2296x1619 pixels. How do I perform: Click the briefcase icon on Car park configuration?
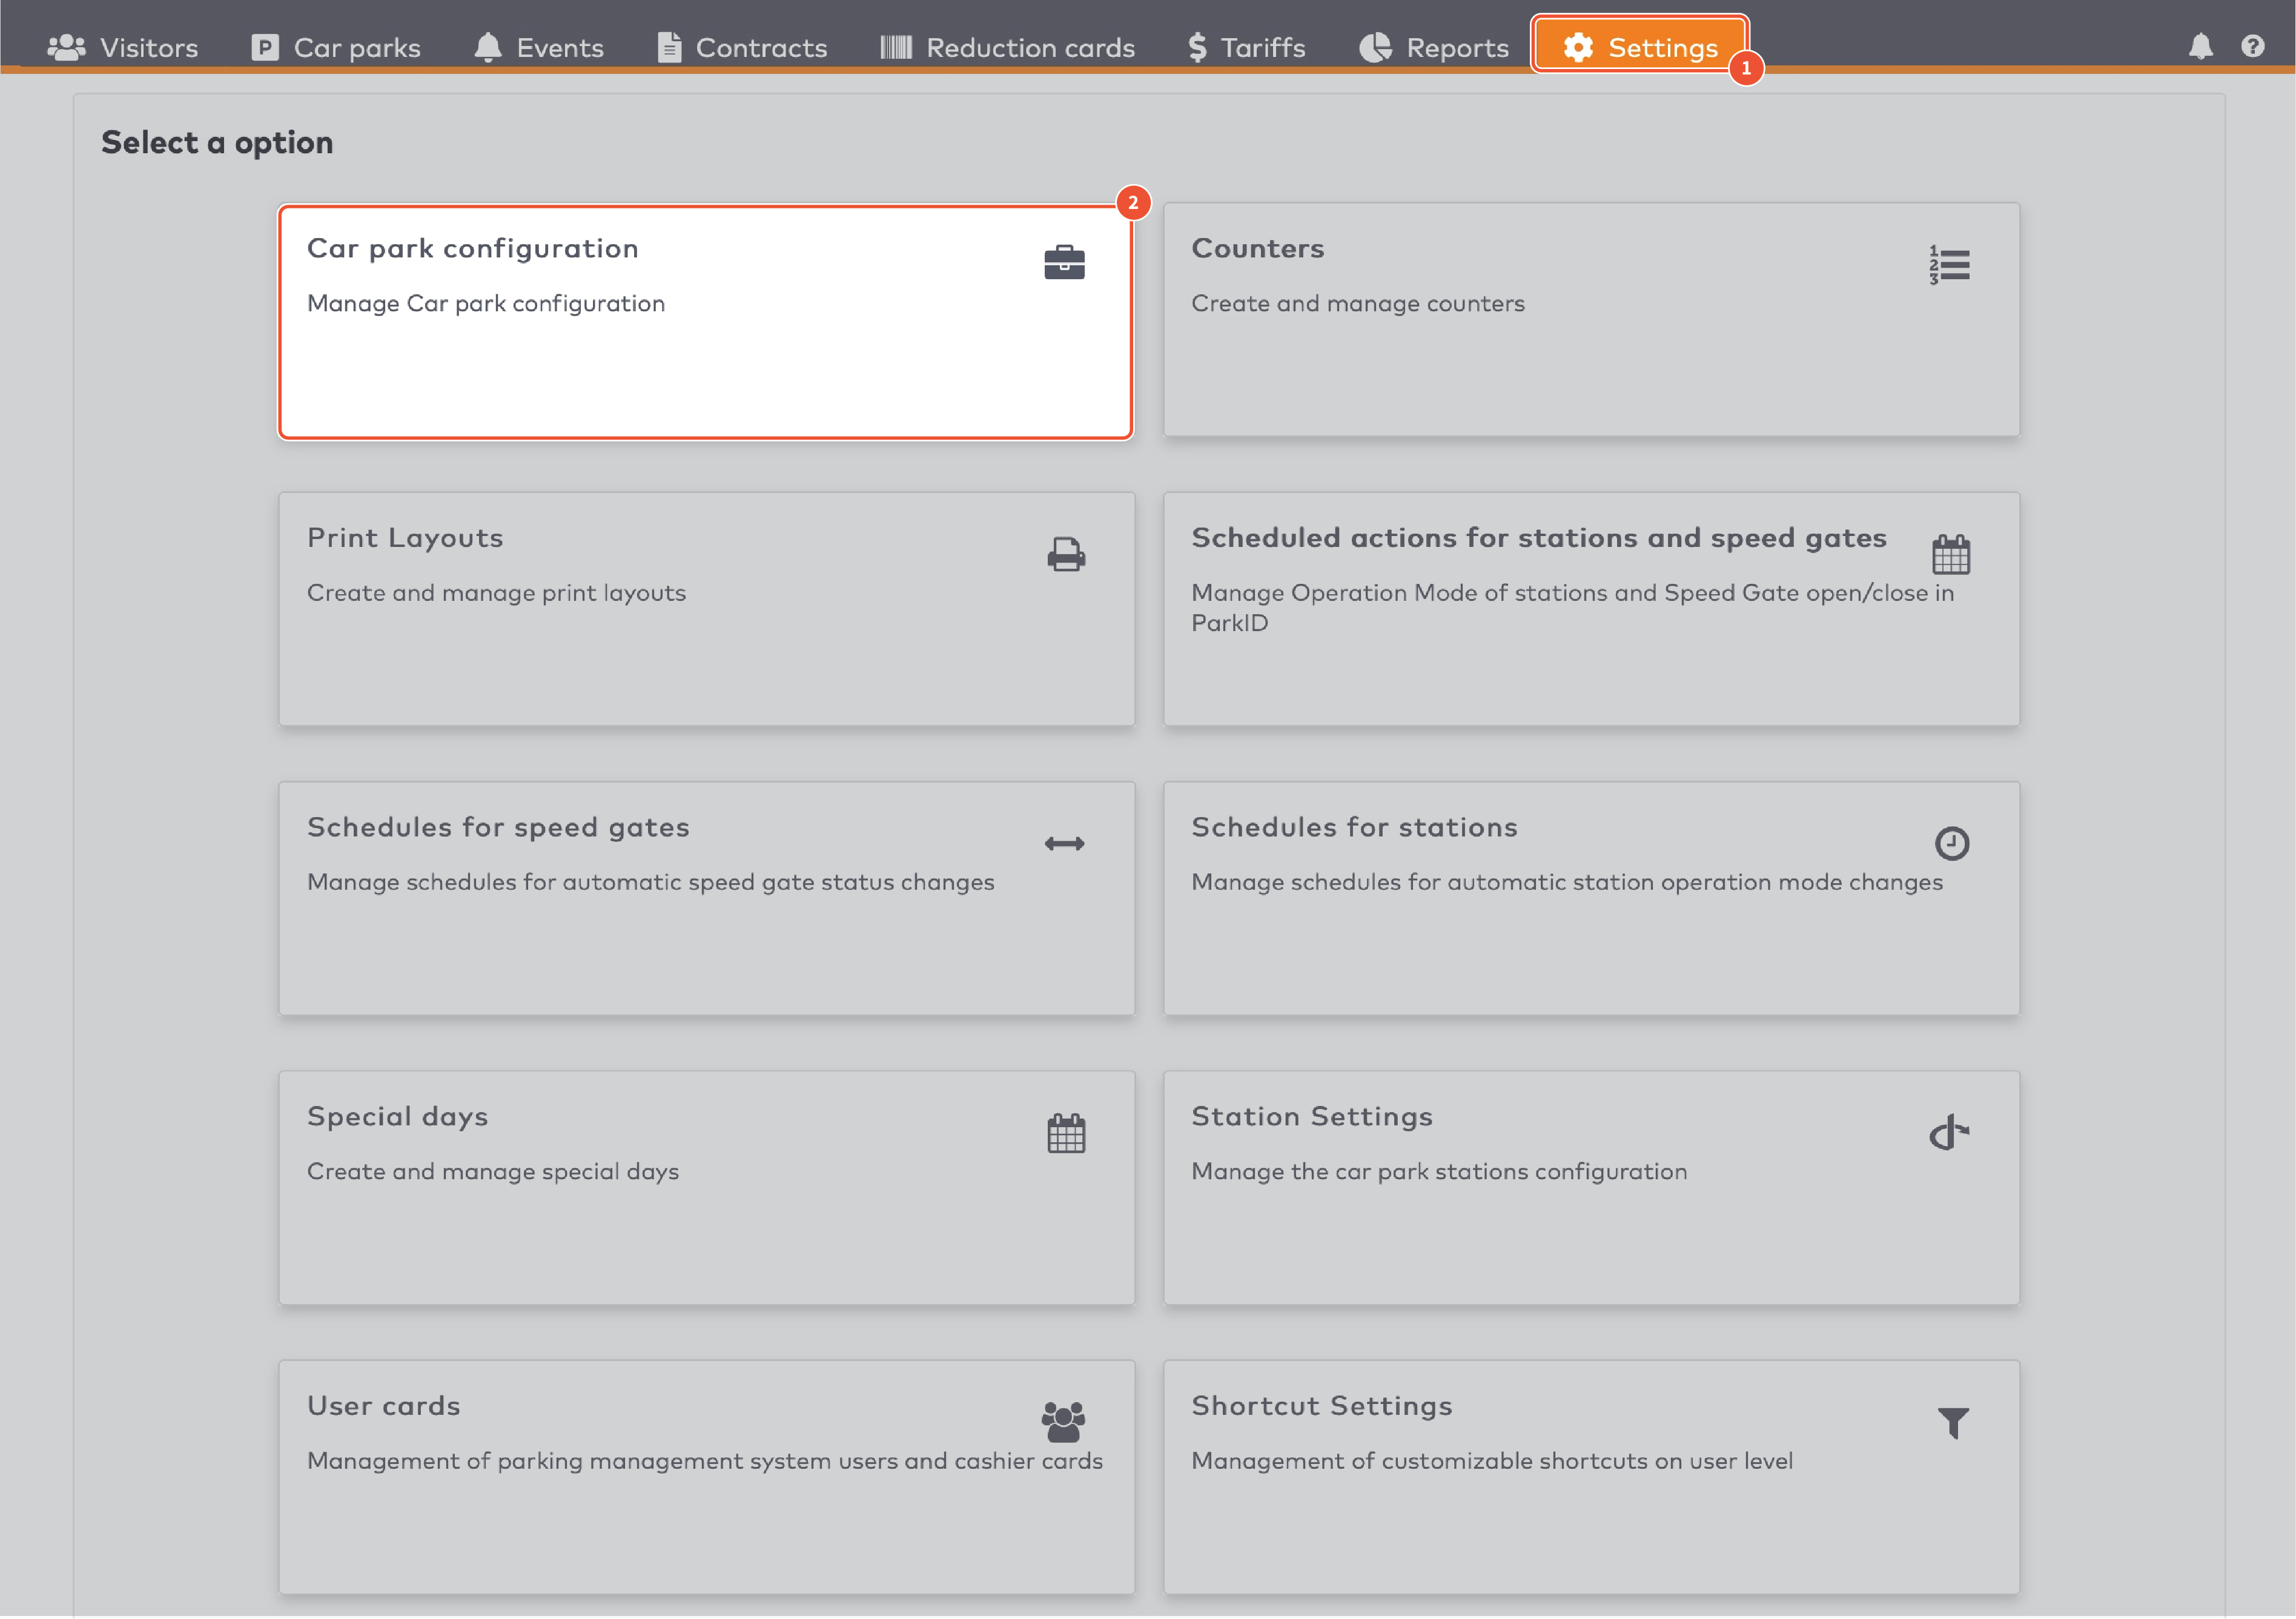pos(1064,263)
